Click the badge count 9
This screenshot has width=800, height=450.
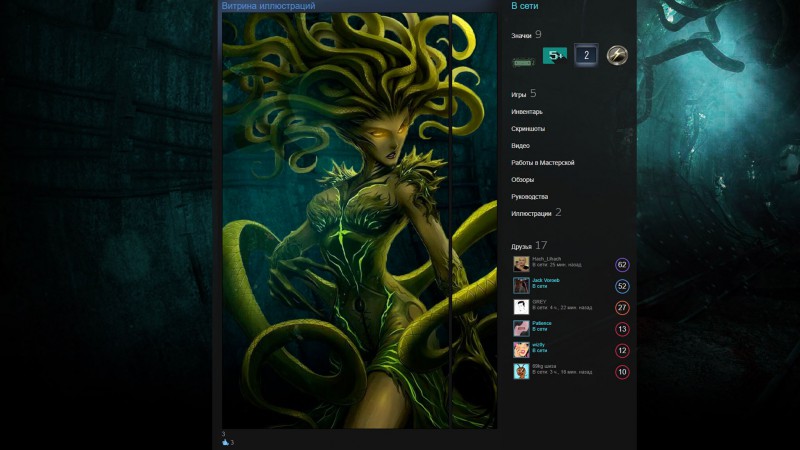pyautogui.click(x=538, y=35)
